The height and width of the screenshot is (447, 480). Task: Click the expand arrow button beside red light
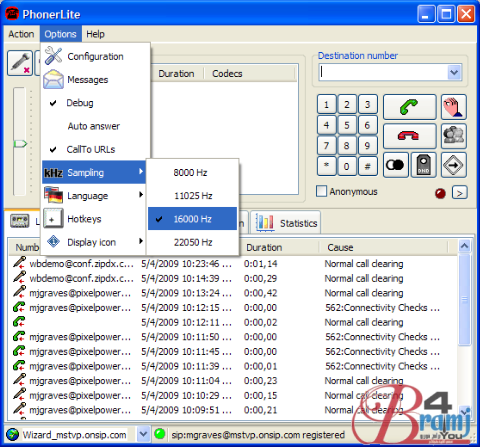[x=460, y=193]
